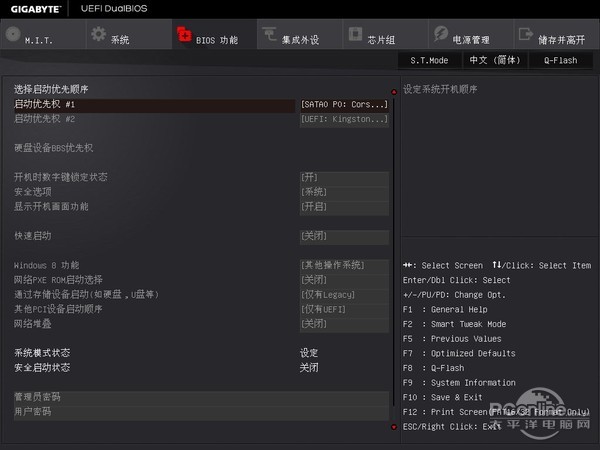The width and height of the screenshot is (600, 450).
Task: Open the 储存并离开 tab
Action: pyautogui.click(x=557, y=34)
